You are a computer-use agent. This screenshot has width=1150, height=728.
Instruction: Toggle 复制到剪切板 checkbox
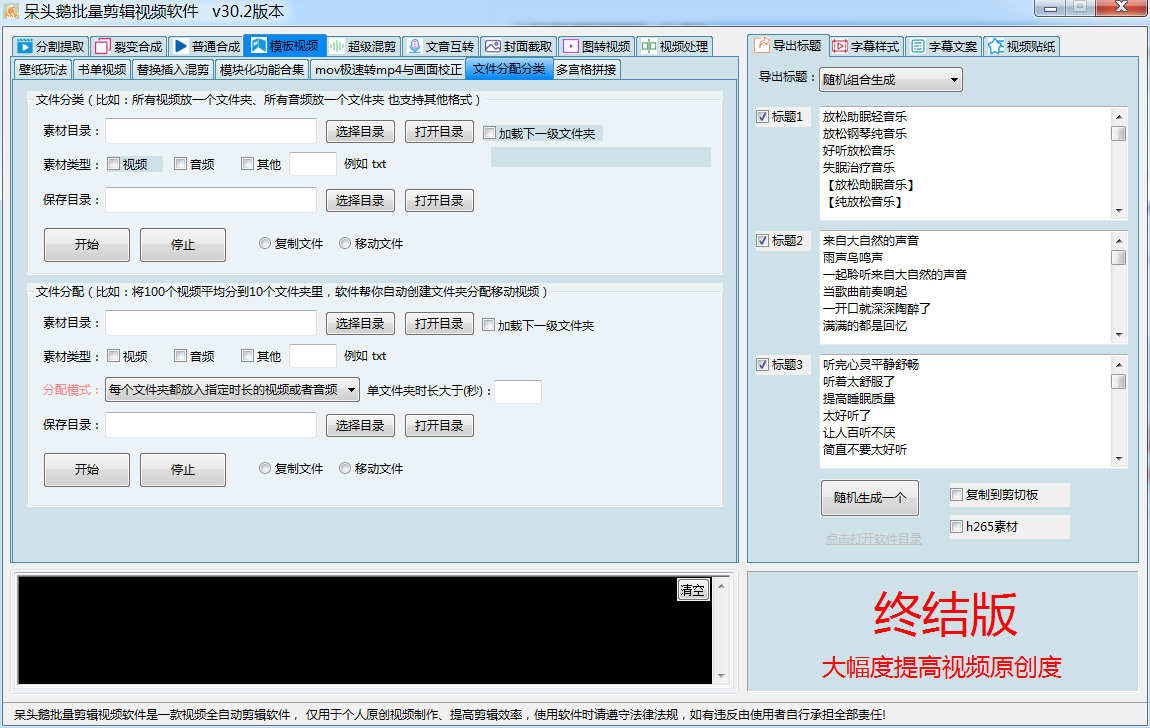[x=956, y=495]
